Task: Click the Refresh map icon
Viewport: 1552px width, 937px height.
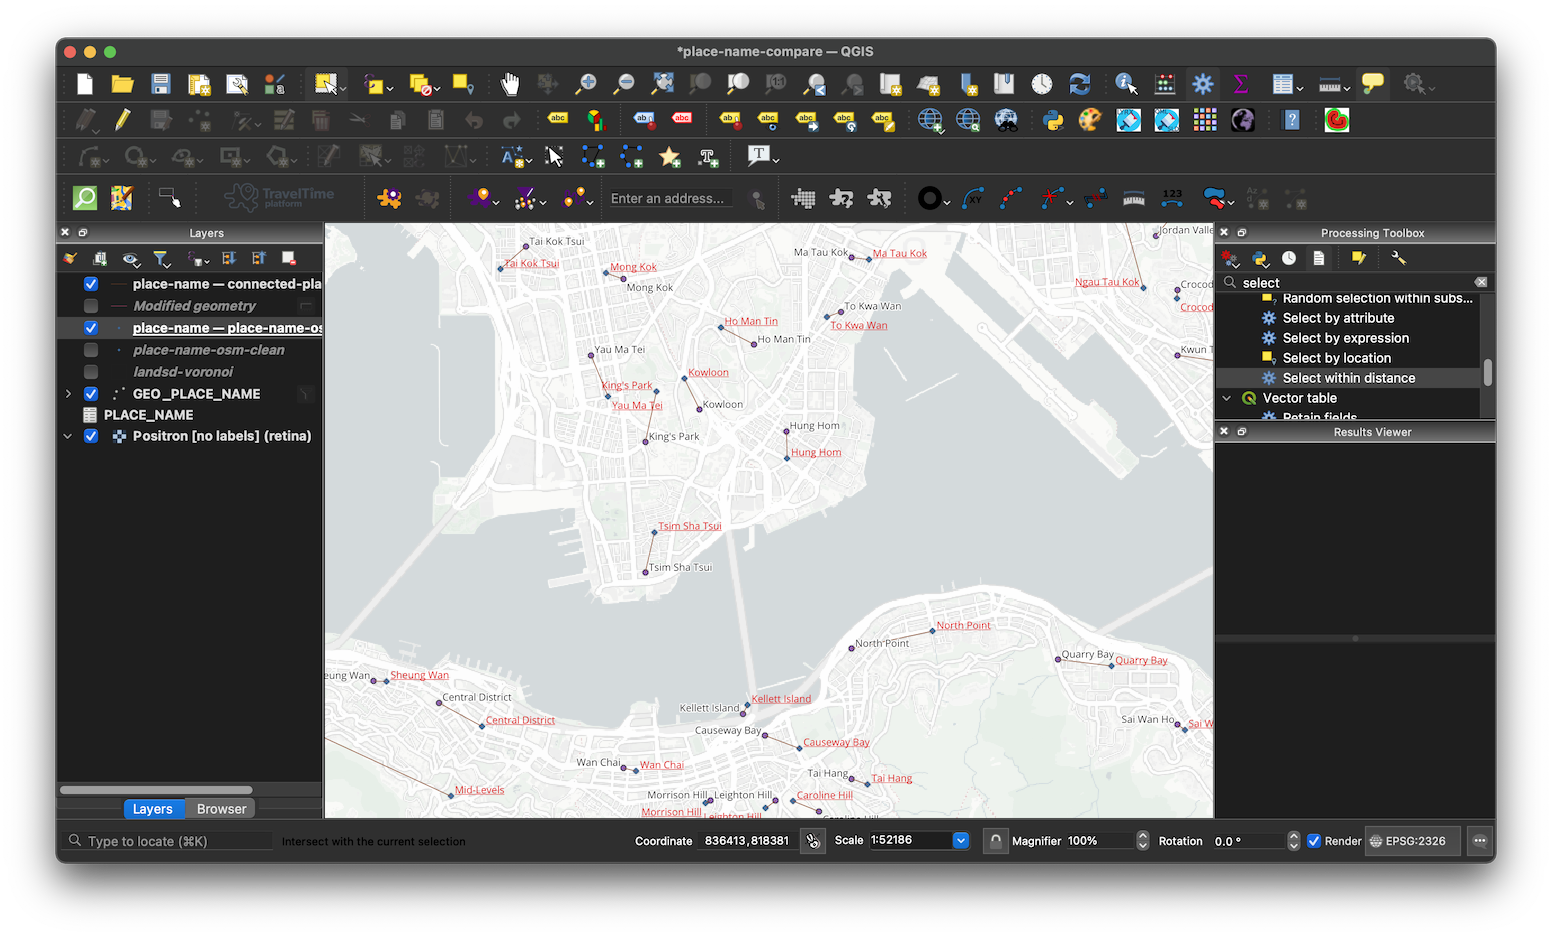Action: point(1080,84)
